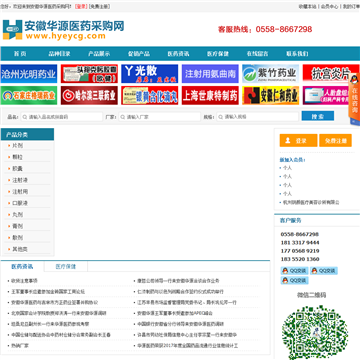This screenshot has width=360, height=360.
Task: Click the 沧州光明药业 banner ad
Action: pos(29,74)
